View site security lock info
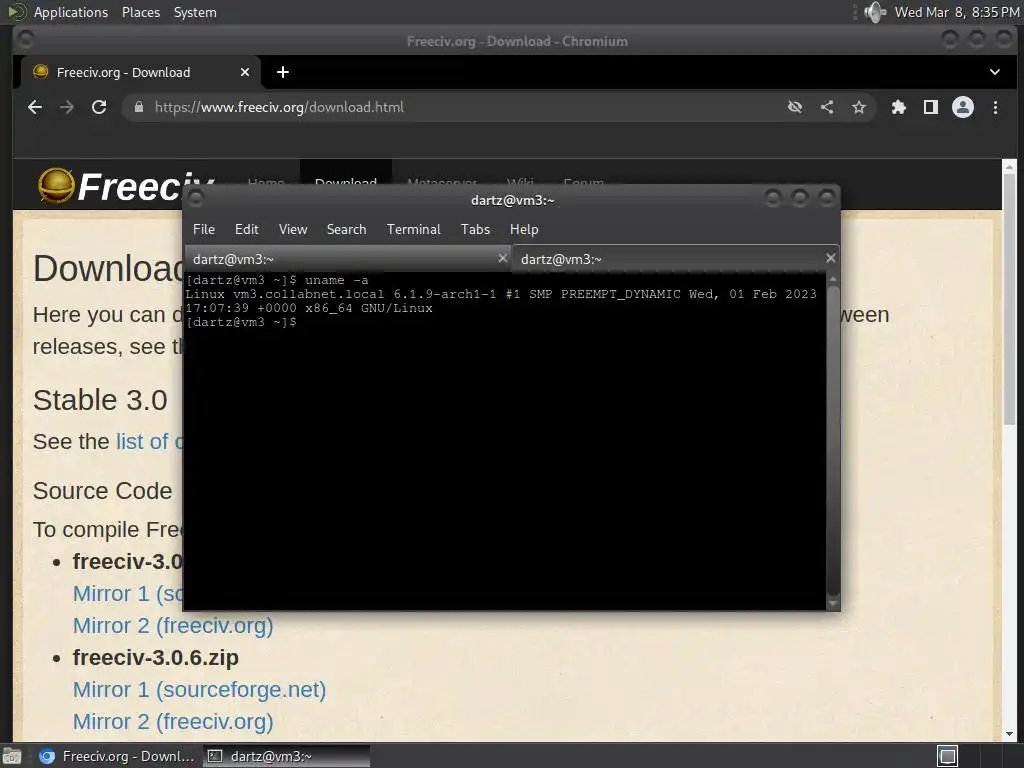Screen dimensions: 1024x768 tap(138, 107)
